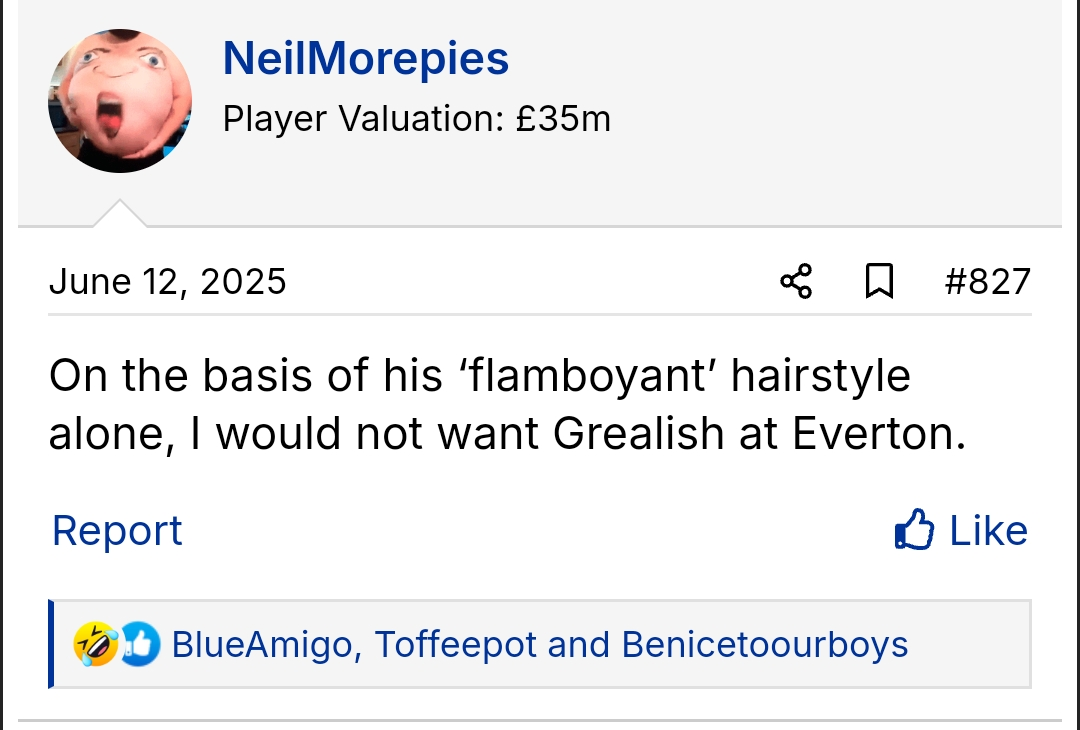Share post #827 via share icon
Screen dimensions: 1080x730
(x=796, y=281)
